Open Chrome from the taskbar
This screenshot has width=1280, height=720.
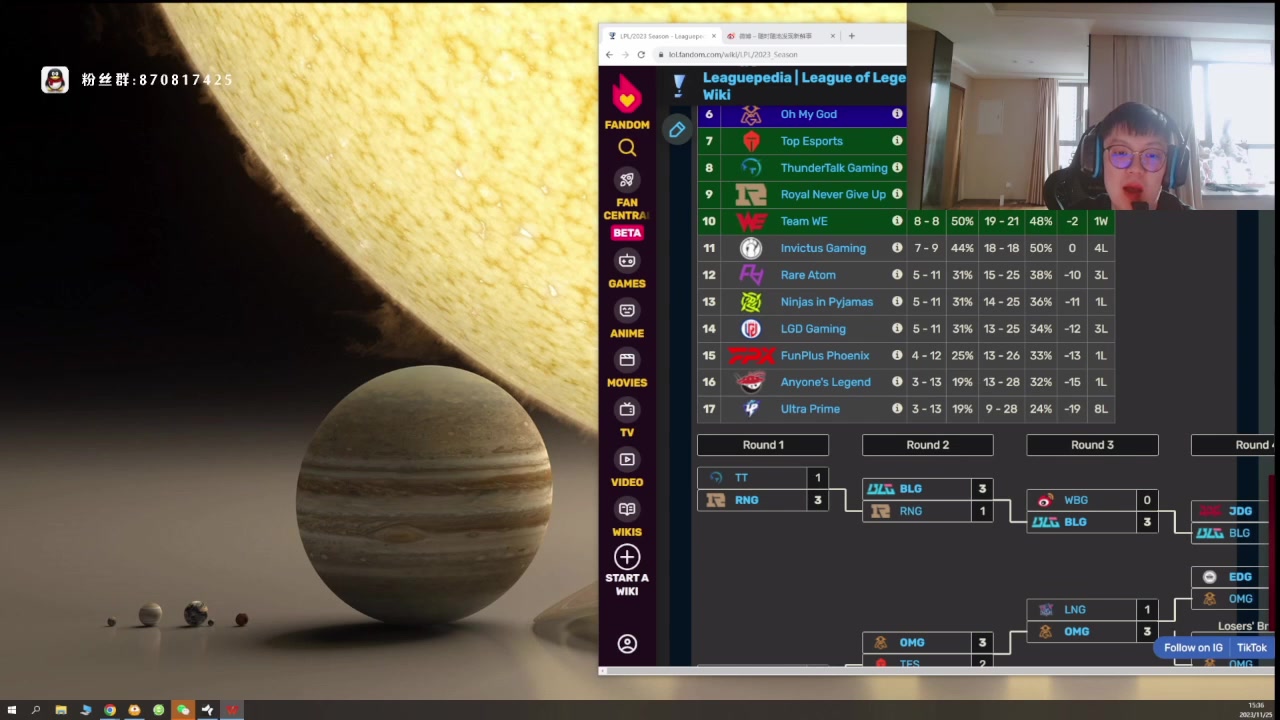[110, 710]
